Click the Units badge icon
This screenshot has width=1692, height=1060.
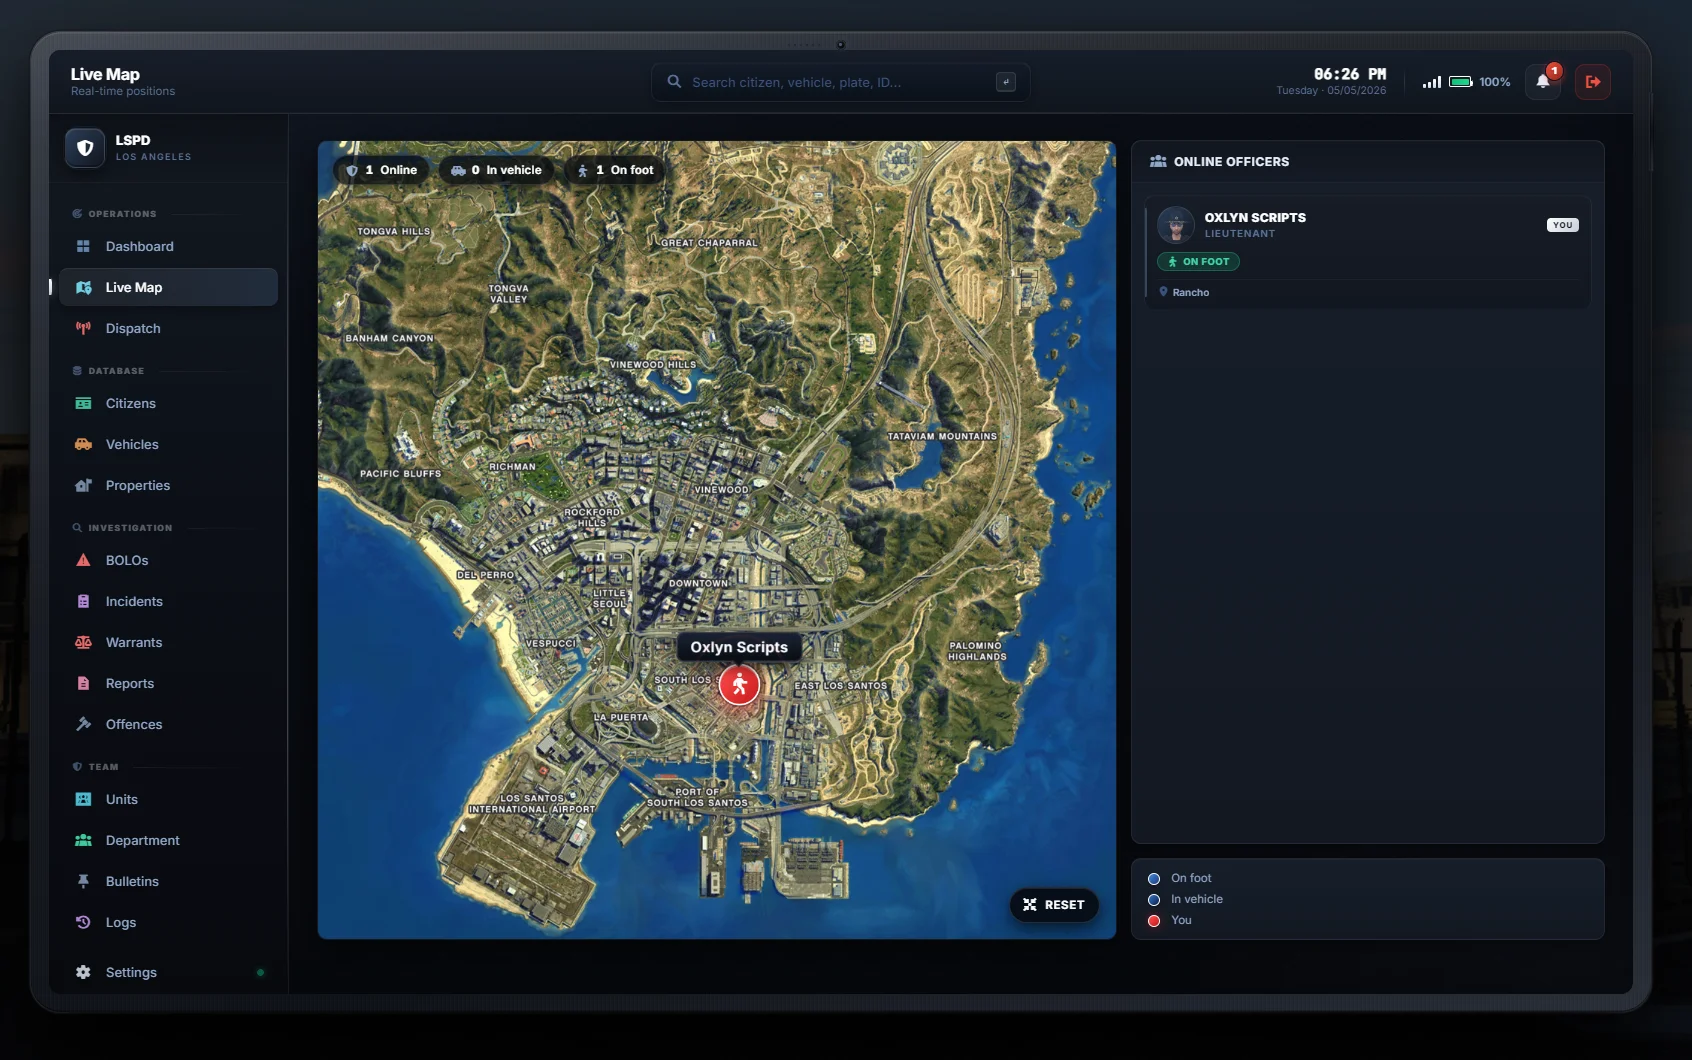click(83, 799)
